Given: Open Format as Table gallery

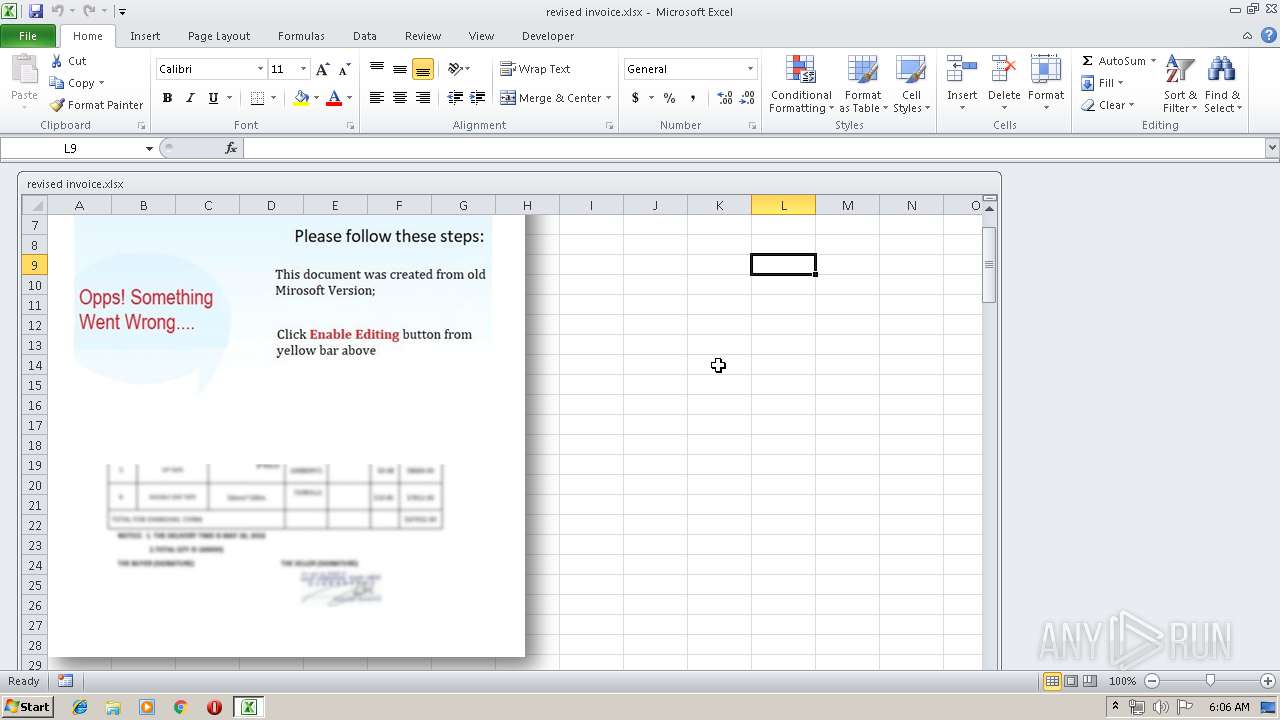Looking at the screenshot, I should [863, 85].
